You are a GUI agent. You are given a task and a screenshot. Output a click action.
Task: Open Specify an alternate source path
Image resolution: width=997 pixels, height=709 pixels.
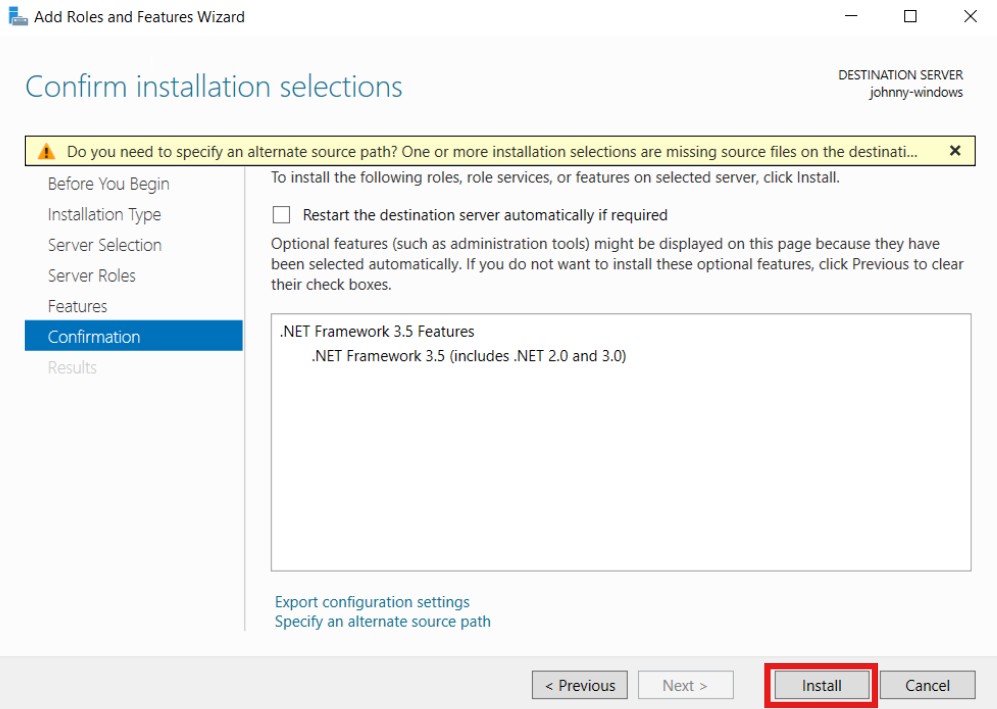(382, 621)
